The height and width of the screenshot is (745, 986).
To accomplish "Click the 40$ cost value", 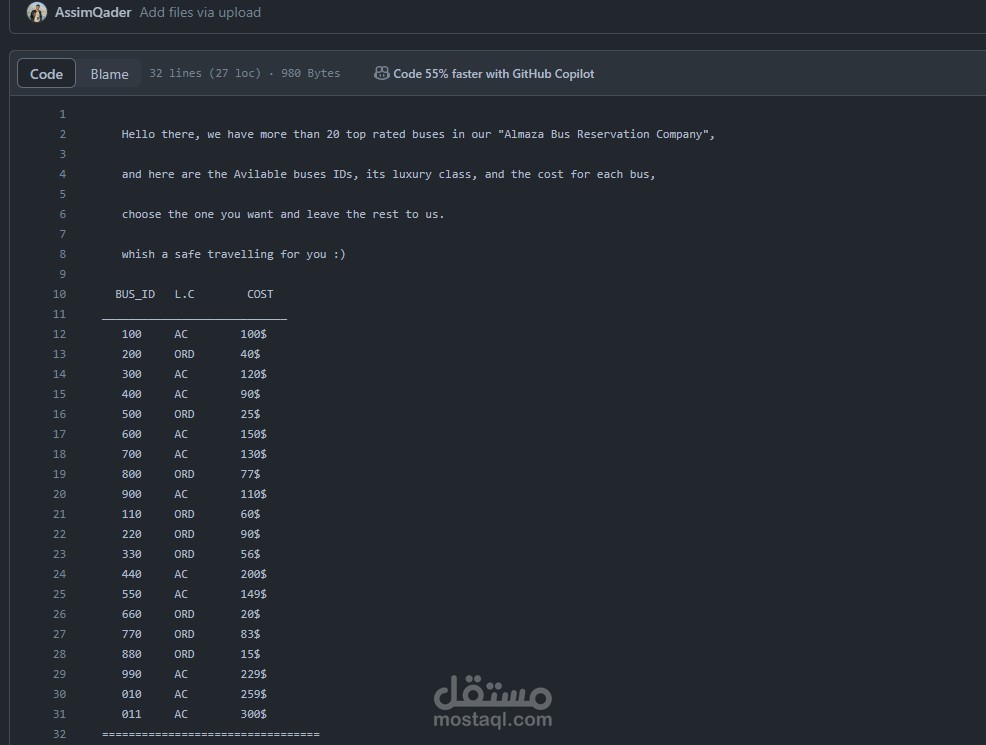I will tap(250, 354).
